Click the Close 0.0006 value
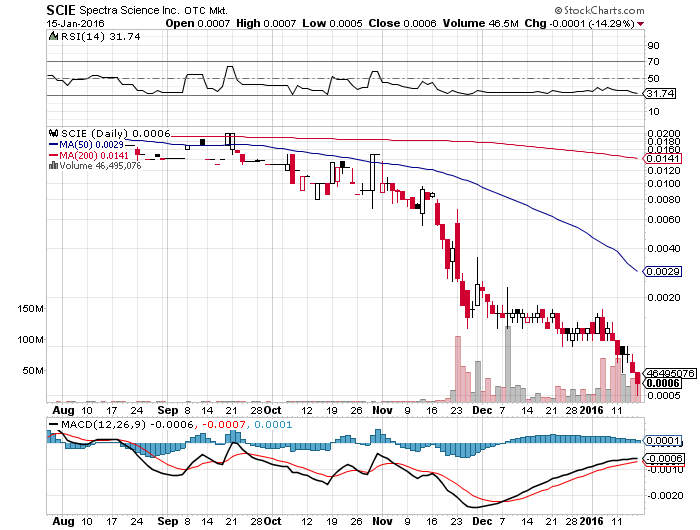 click(x=402, y=23)
